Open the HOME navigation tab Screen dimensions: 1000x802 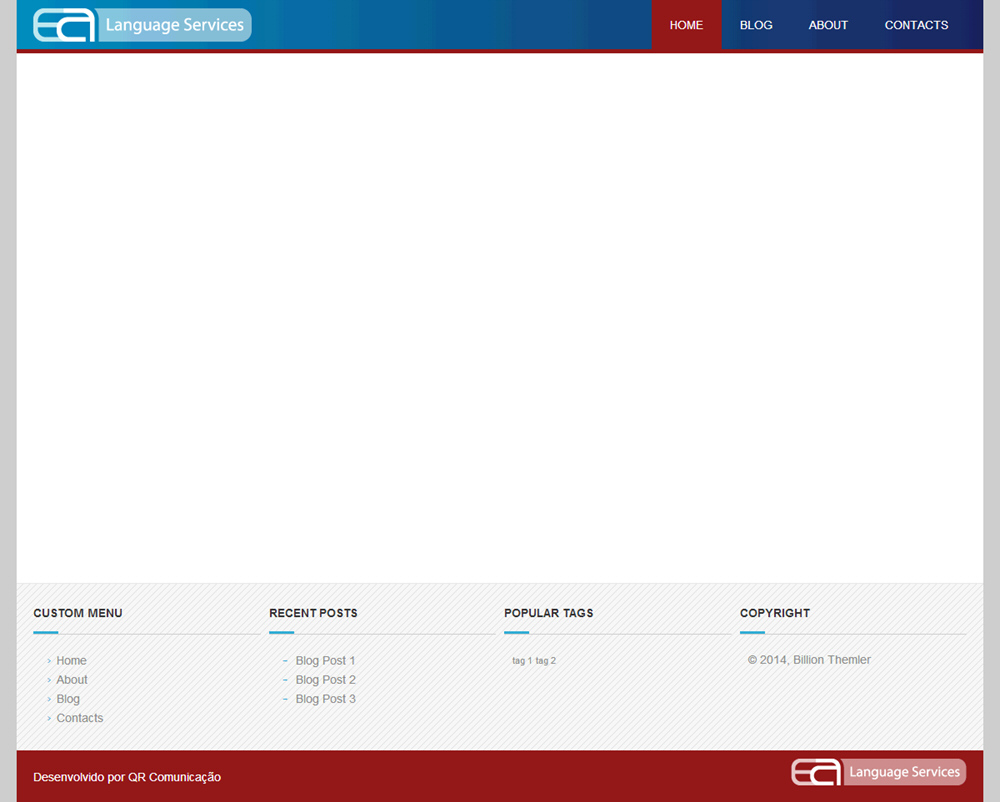(686, 25)
